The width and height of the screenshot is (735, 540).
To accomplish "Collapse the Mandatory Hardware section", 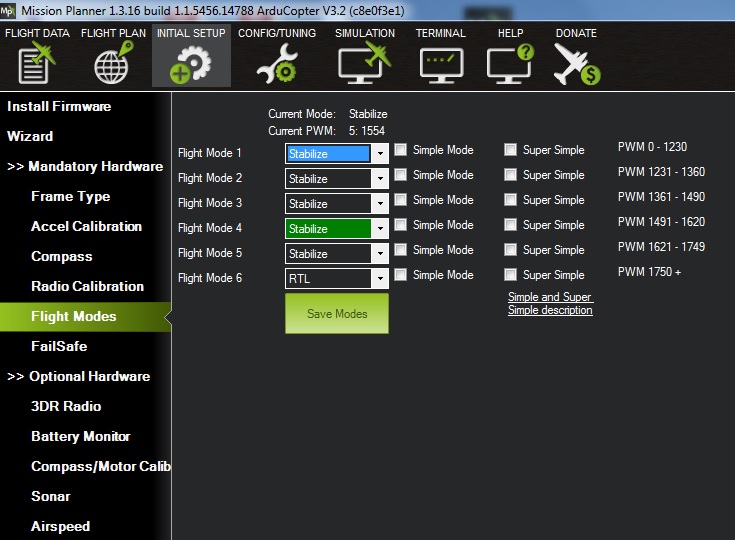I will (85, 166).
